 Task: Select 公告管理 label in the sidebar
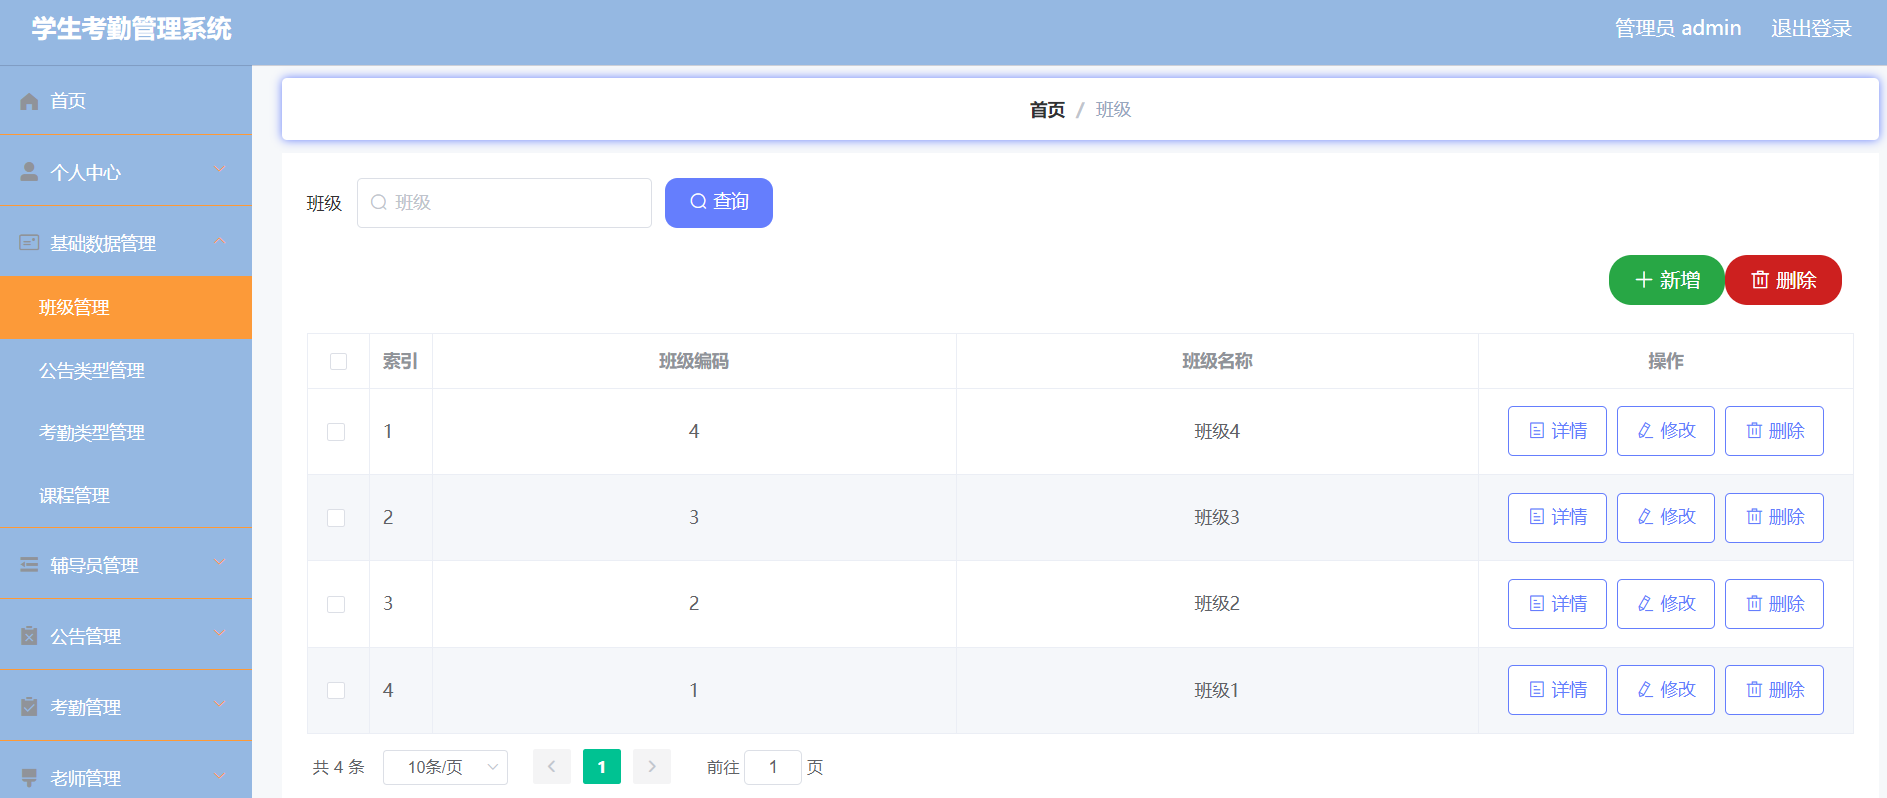click(x=86, y=637)
